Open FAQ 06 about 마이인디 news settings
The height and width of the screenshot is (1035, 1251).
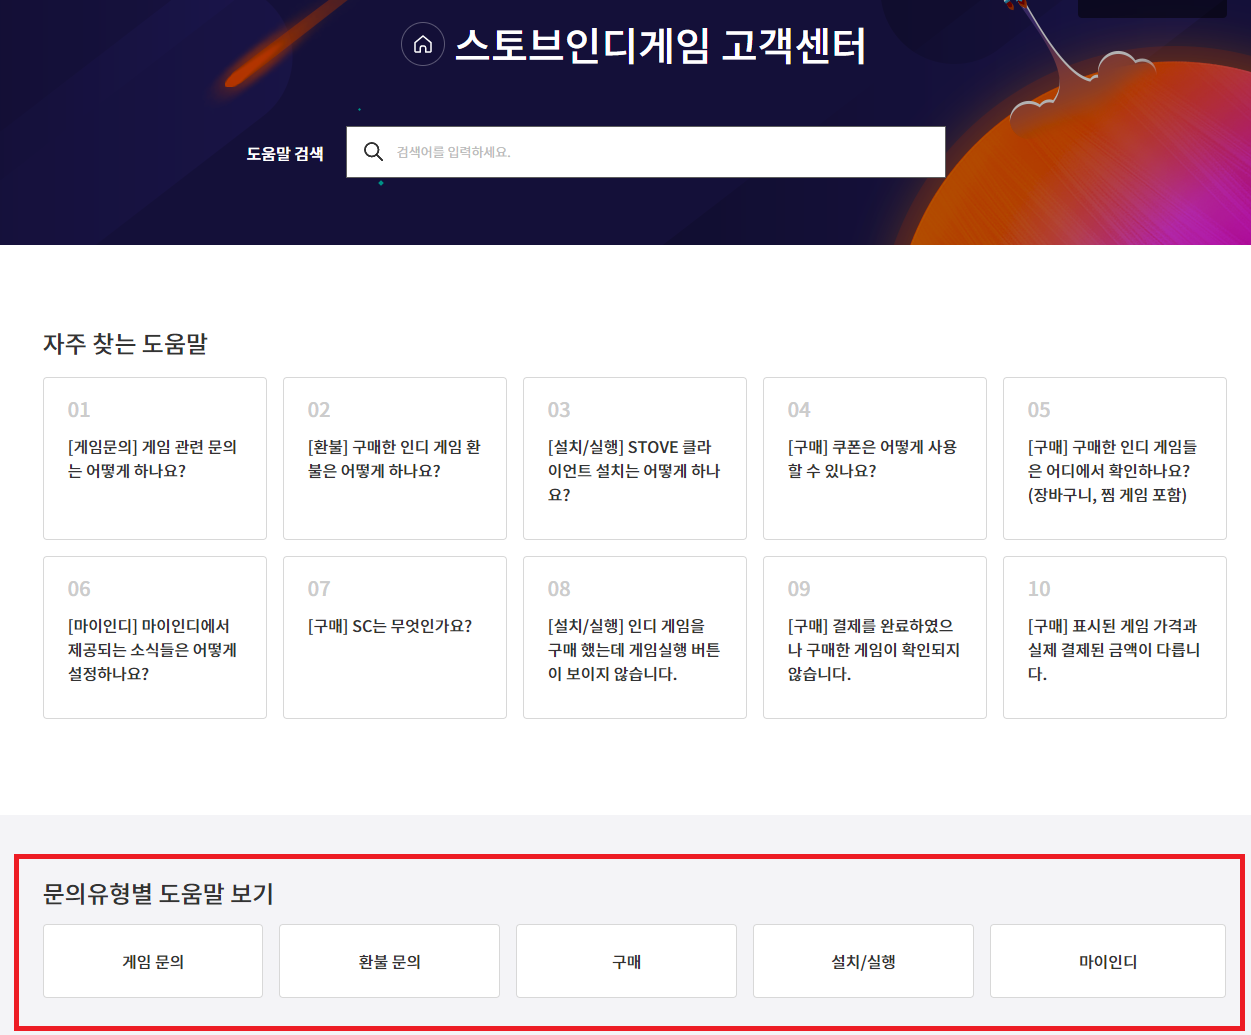click(x=155, y=637)
